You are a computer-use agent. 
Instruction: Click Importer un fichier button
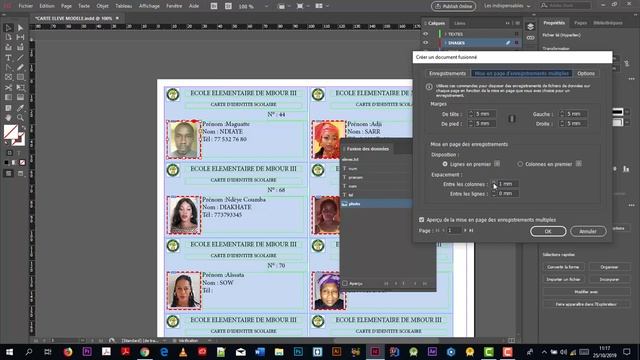[x=563, y=280]
